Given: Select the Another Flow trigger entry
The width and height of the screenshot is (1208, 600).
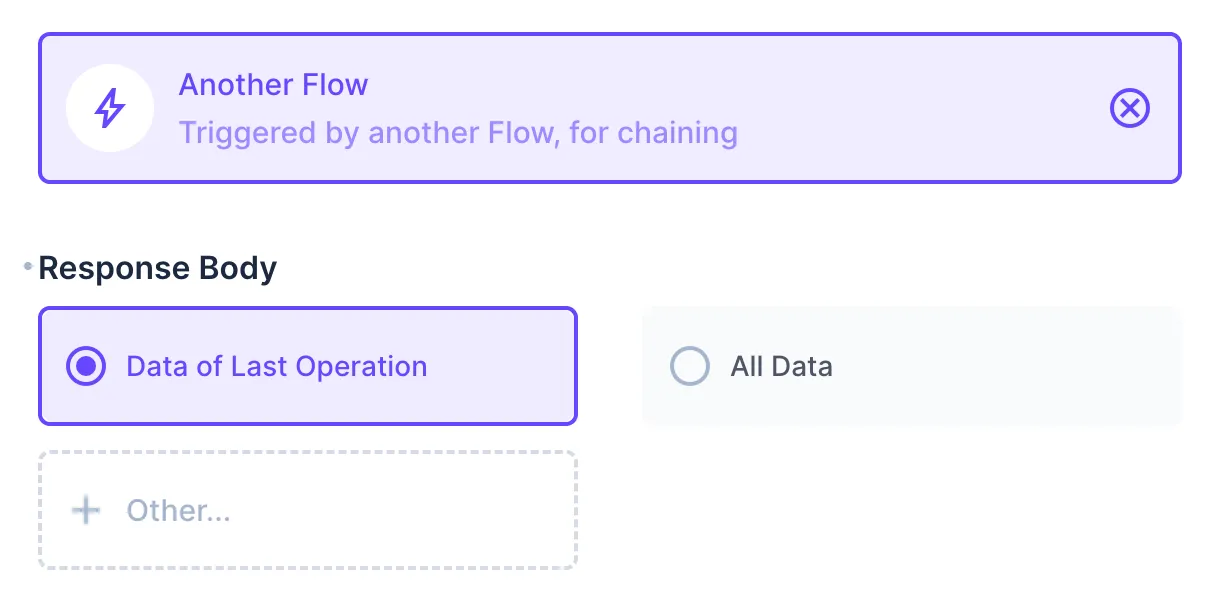Looking at the screenshot, I should click(x=273, y=85).
